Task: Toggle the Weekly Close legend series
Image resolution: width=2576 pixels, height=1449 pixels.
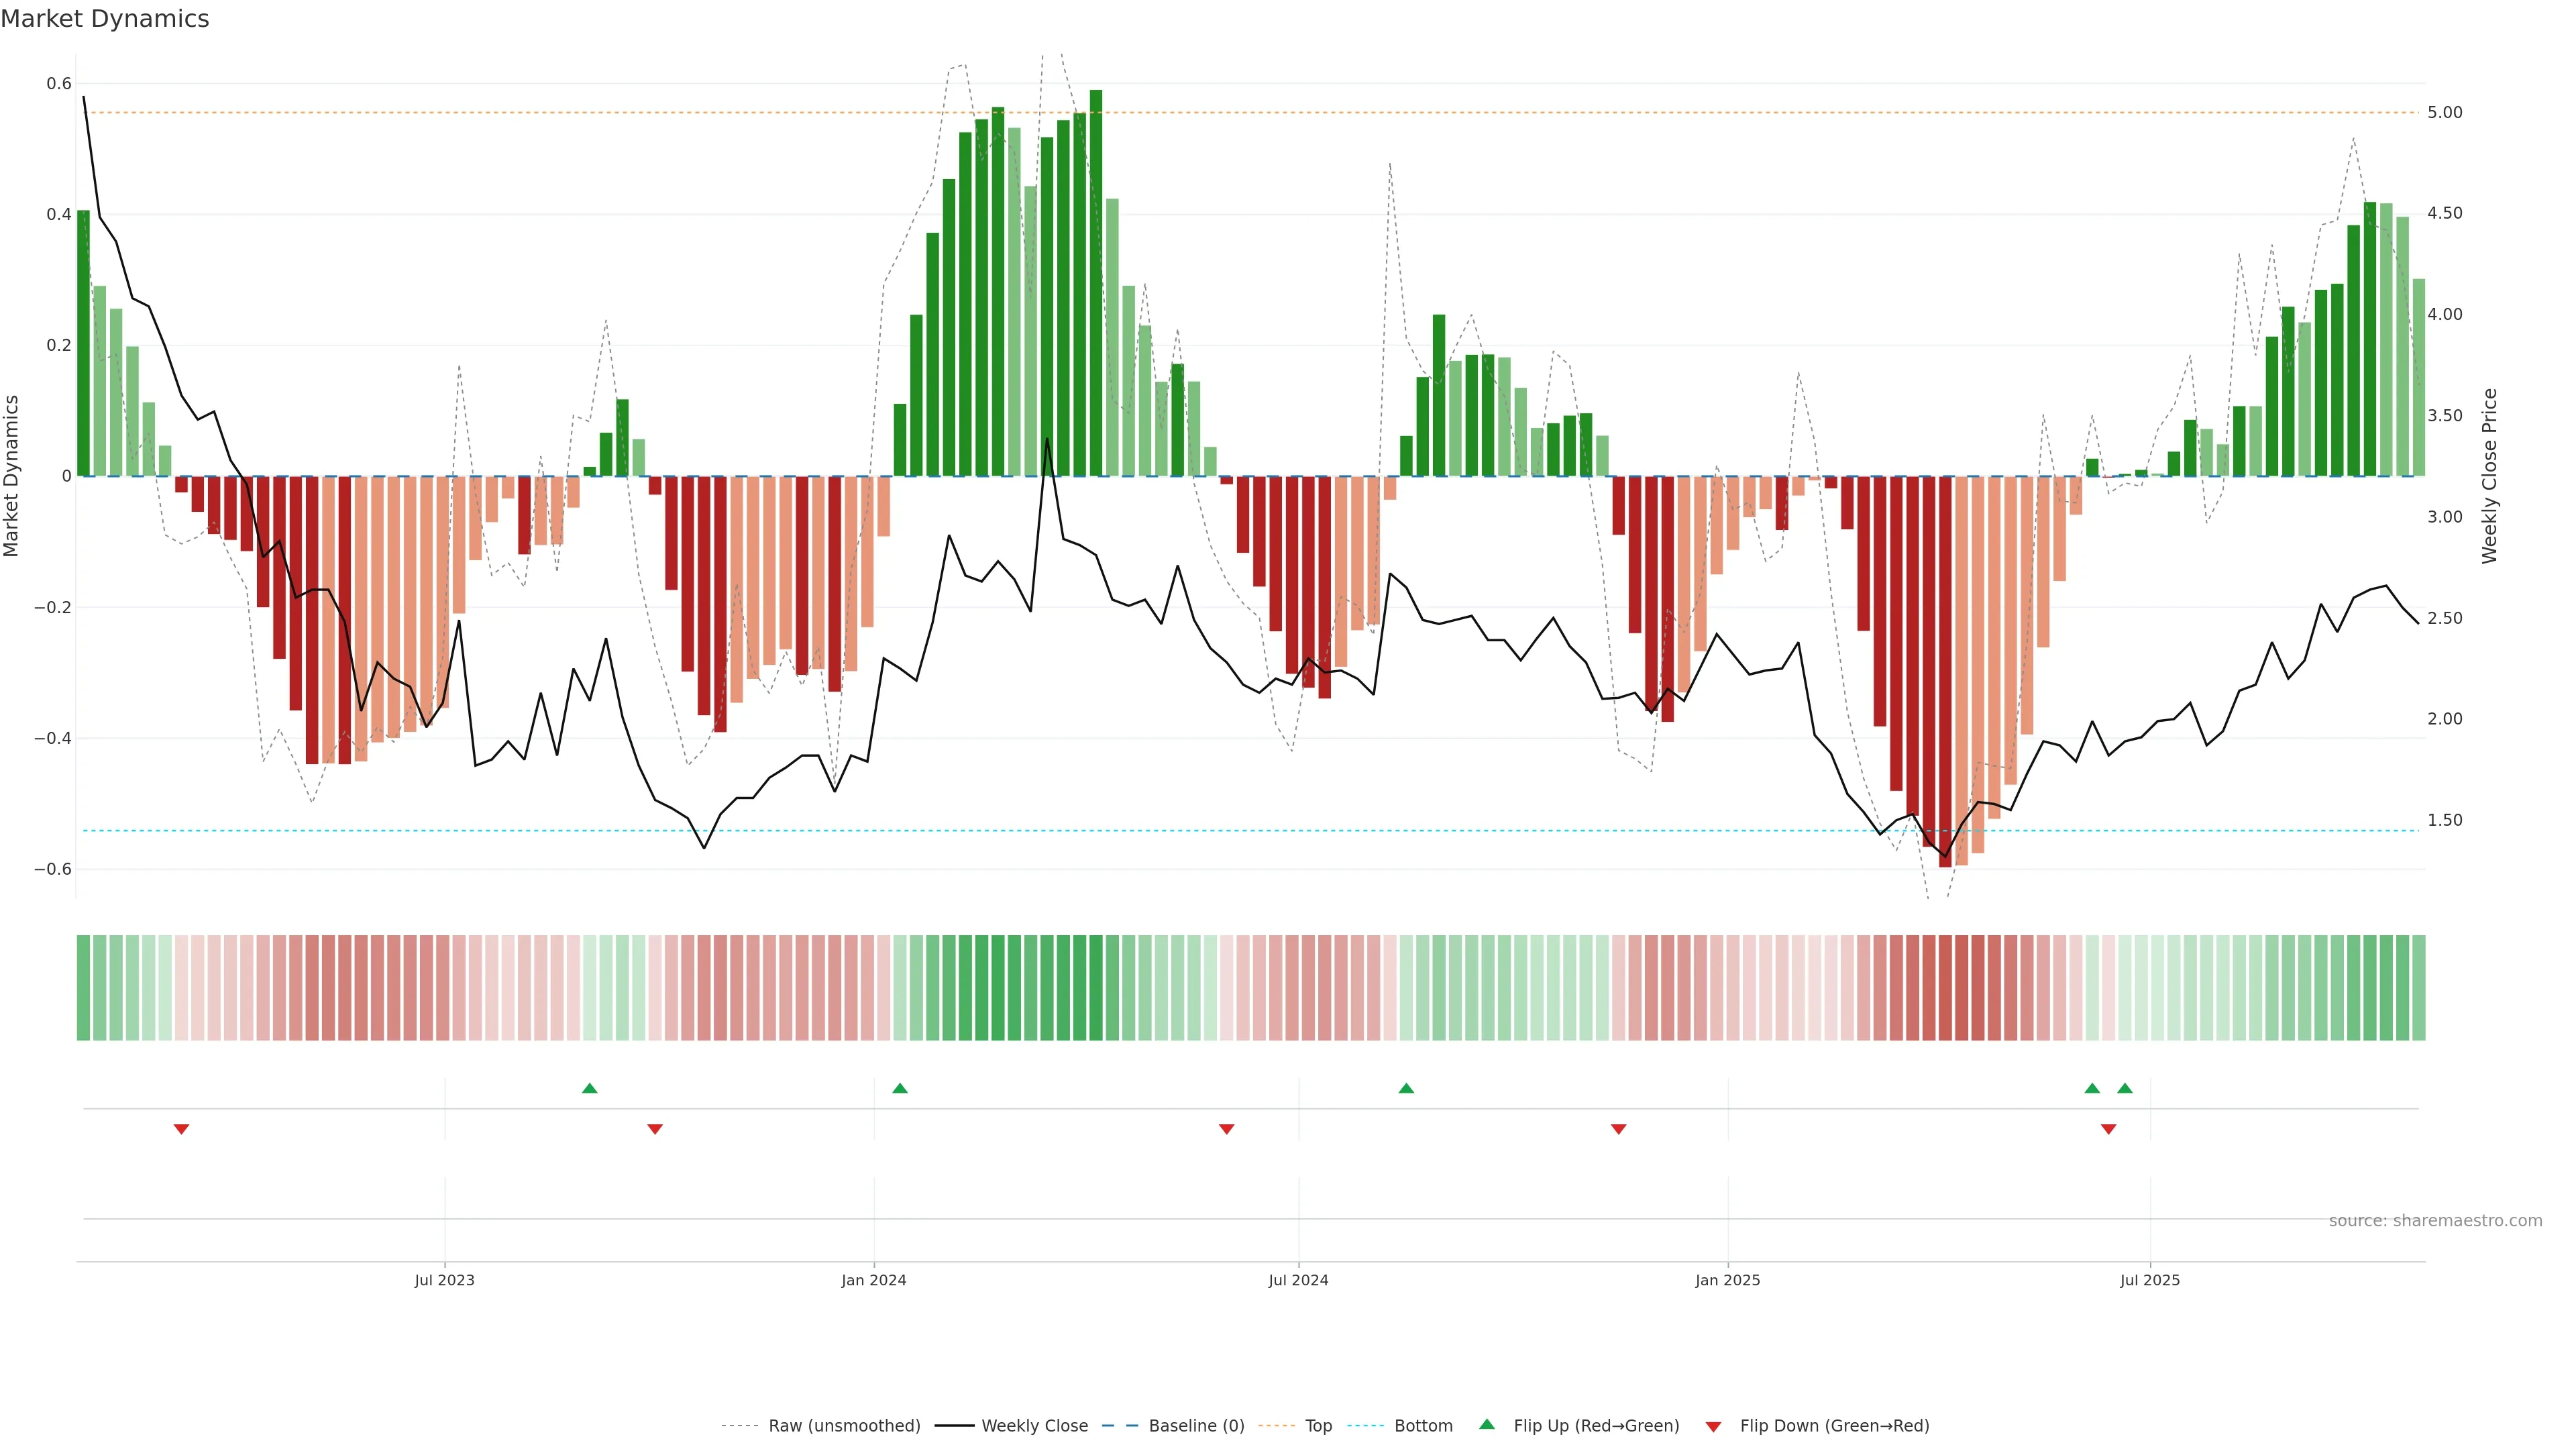Action: pos(1034,1425)
